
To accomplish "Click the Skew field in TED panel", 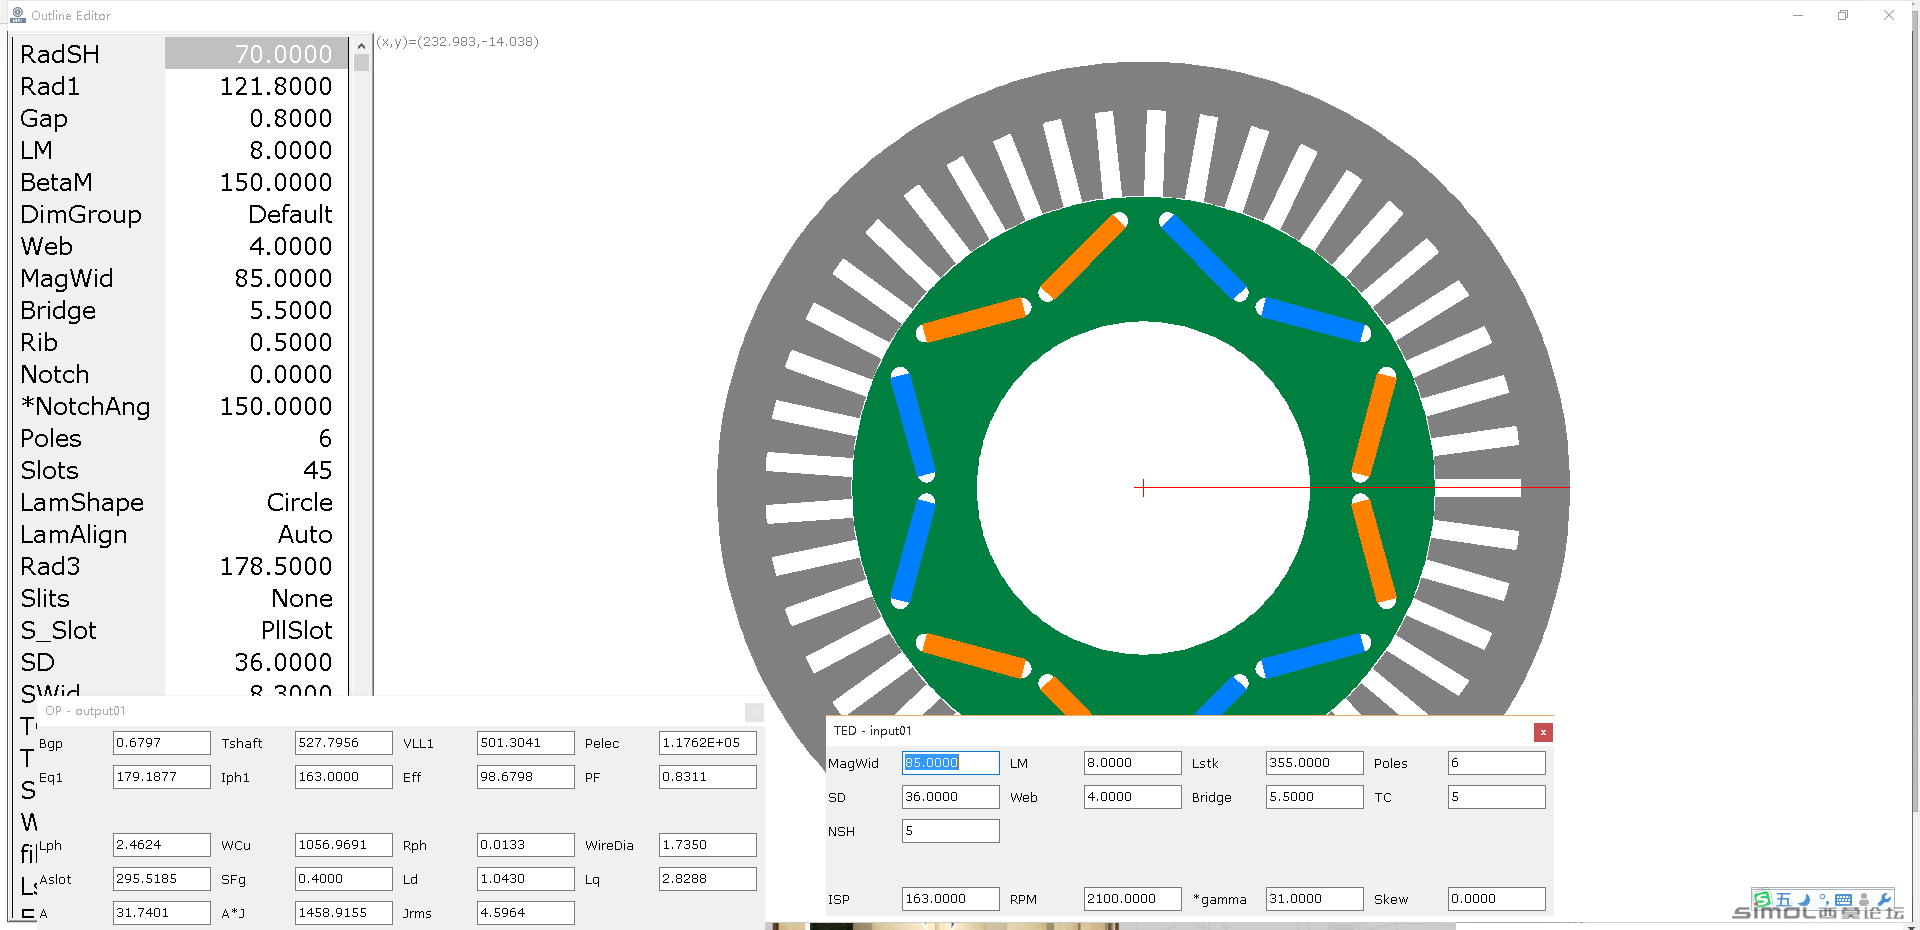I will (1496, 899).
